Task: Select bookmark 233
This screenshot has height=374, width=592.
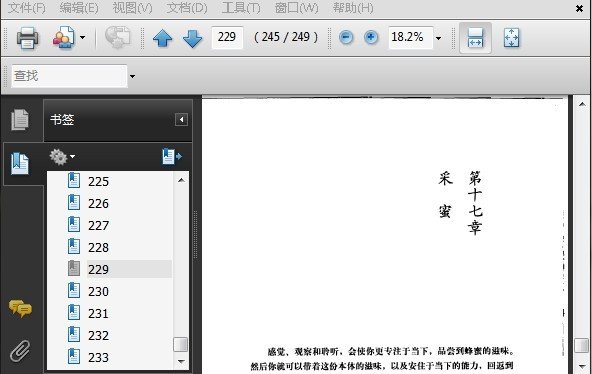Action: coord(99,357)
